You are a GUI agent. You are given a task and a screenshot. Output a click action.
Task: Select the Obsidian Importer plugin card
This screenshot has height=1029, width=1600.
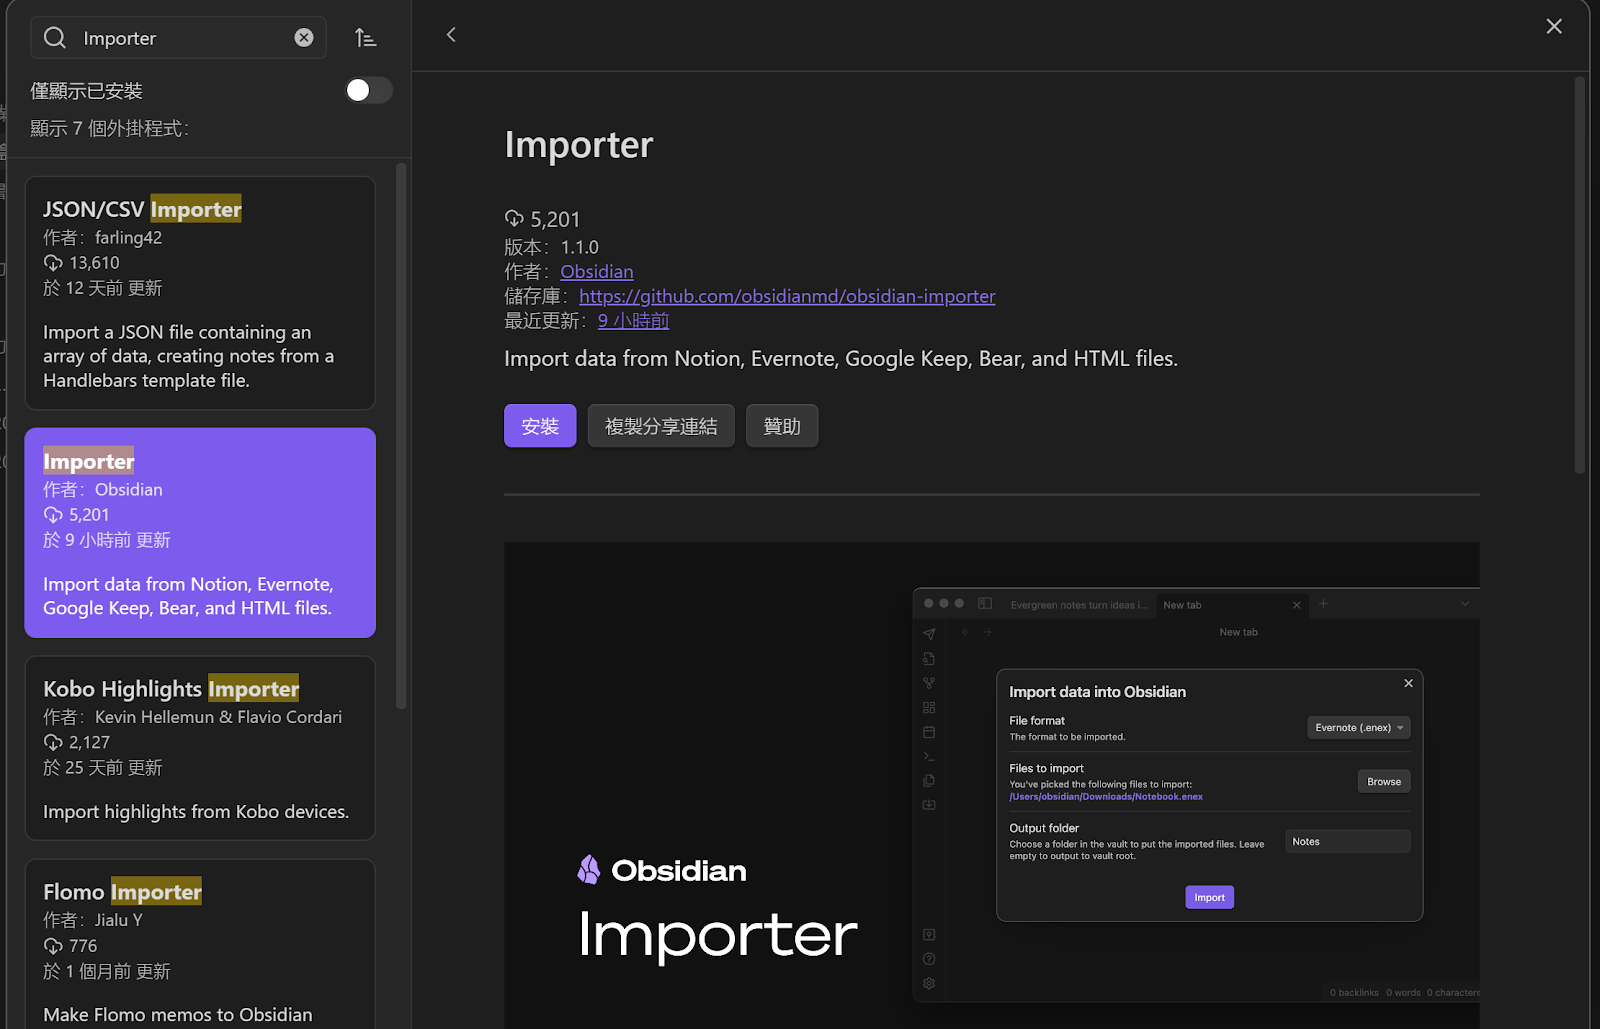point(200,533)
